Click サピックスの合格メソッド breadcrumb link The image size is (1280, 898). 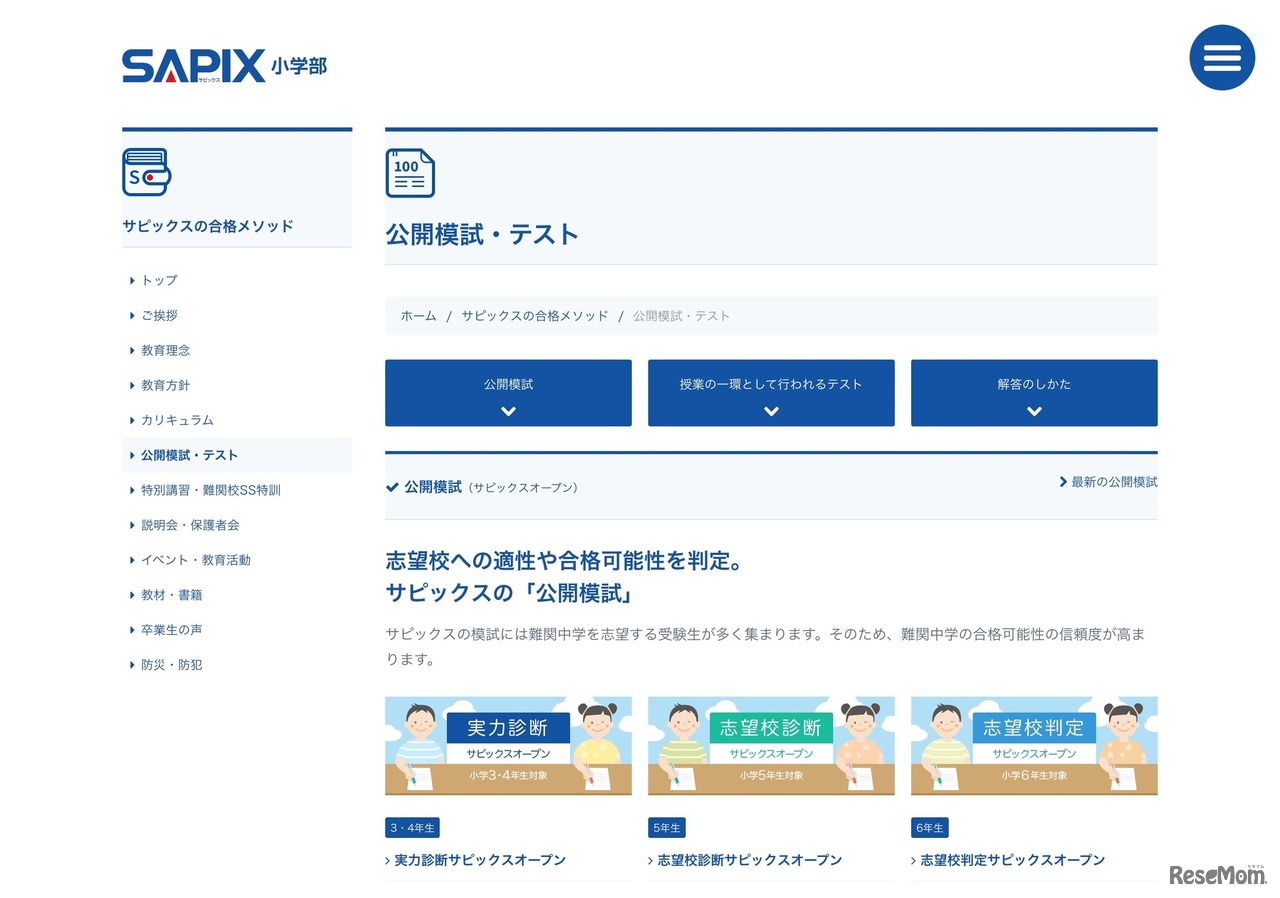pyautogui.click(x=535, y=316)
